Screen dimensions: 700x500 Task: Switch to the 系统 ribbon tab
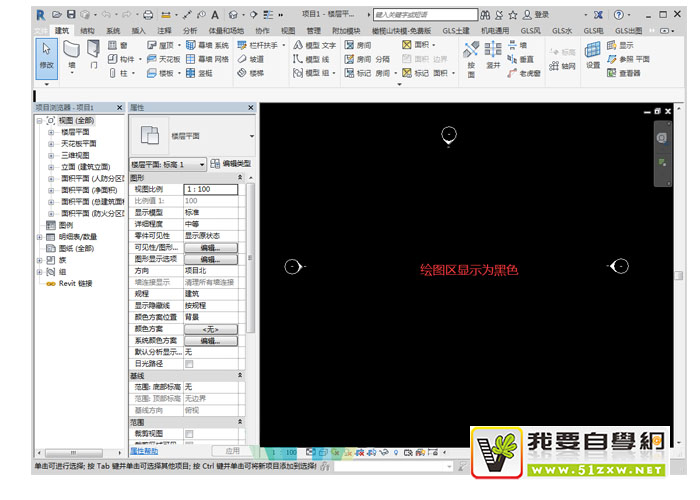coord(113,30)
